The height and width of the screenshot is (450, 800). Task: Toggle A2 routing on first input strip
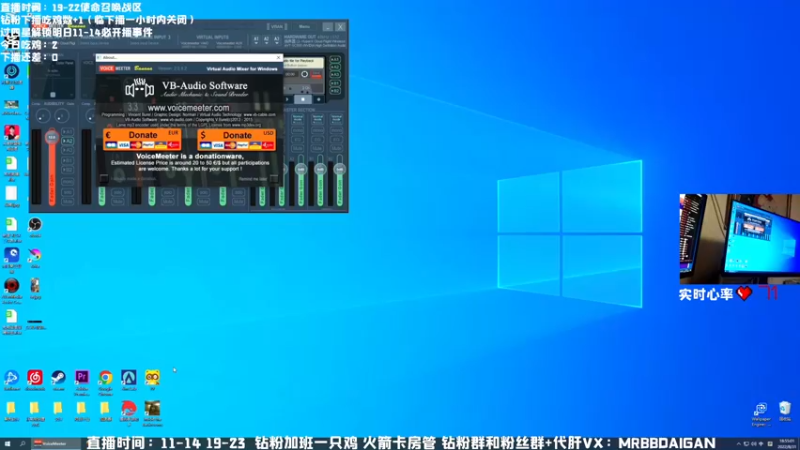click(67, 141)
